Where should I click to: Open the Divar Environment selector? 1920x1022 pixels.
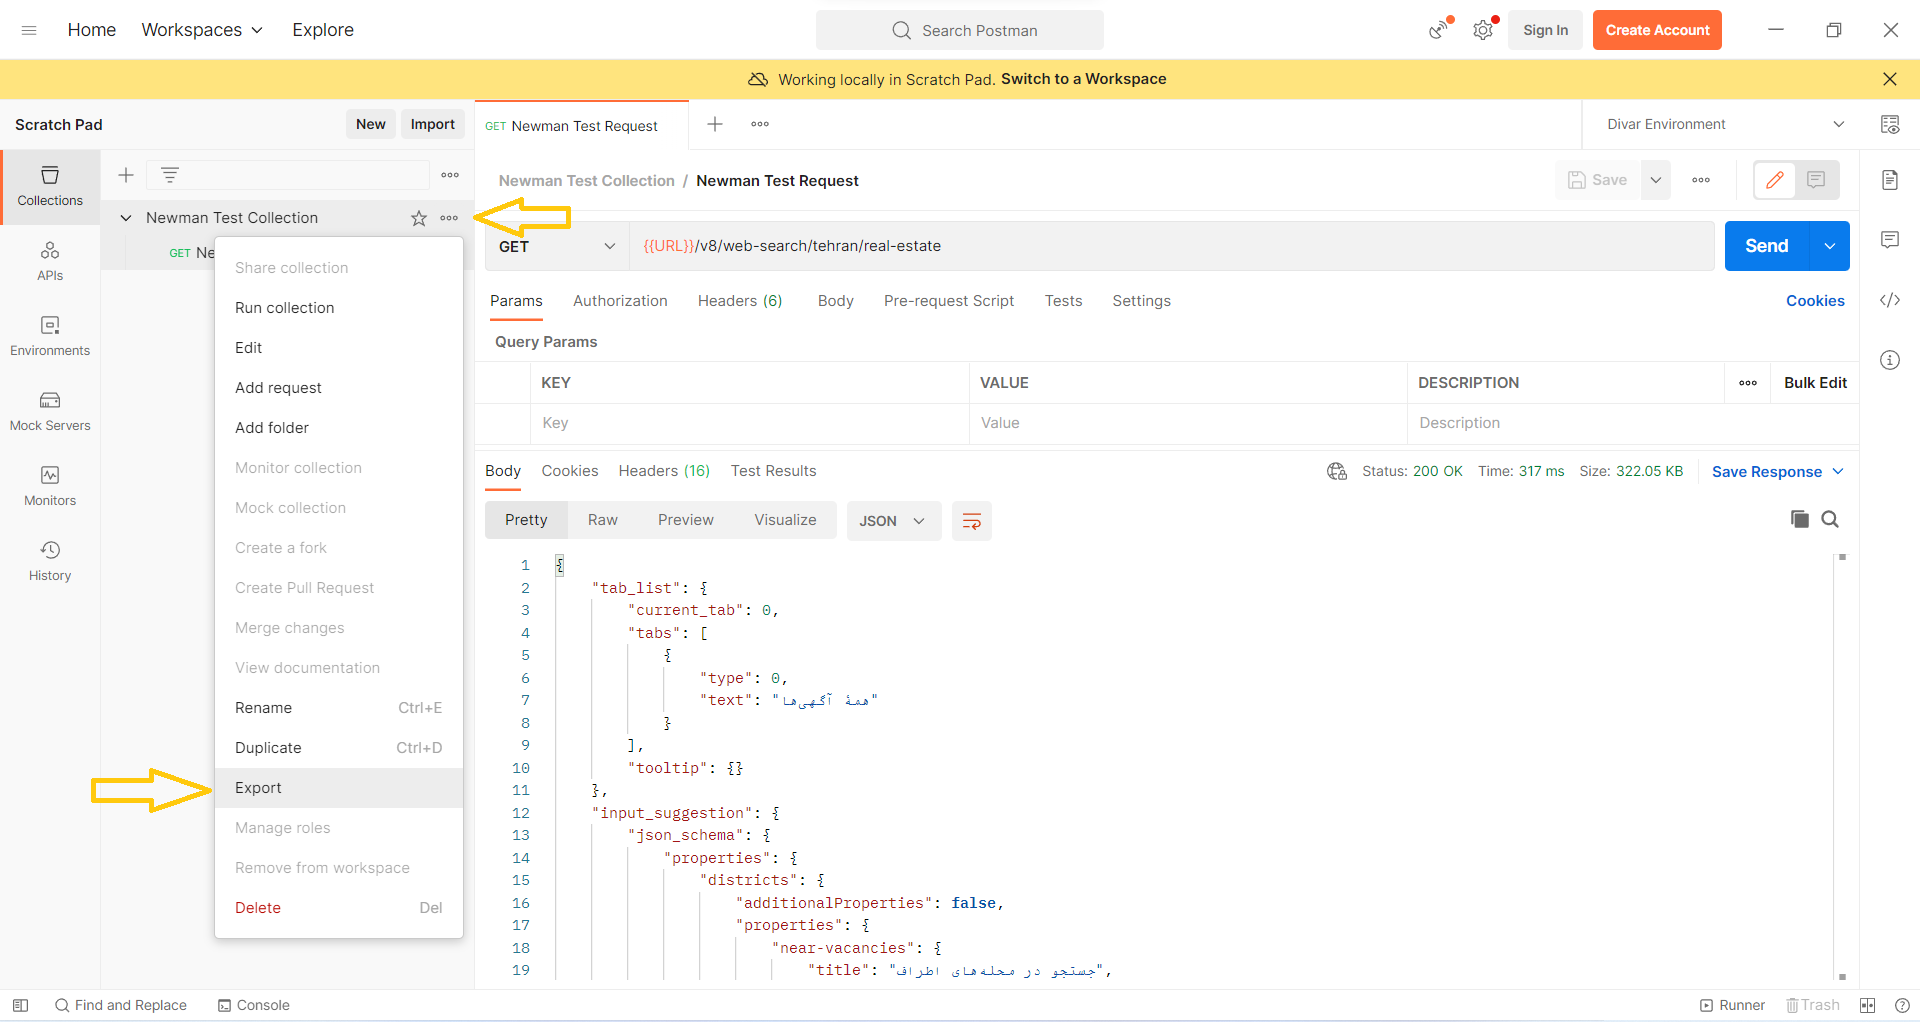point(1725,124)
